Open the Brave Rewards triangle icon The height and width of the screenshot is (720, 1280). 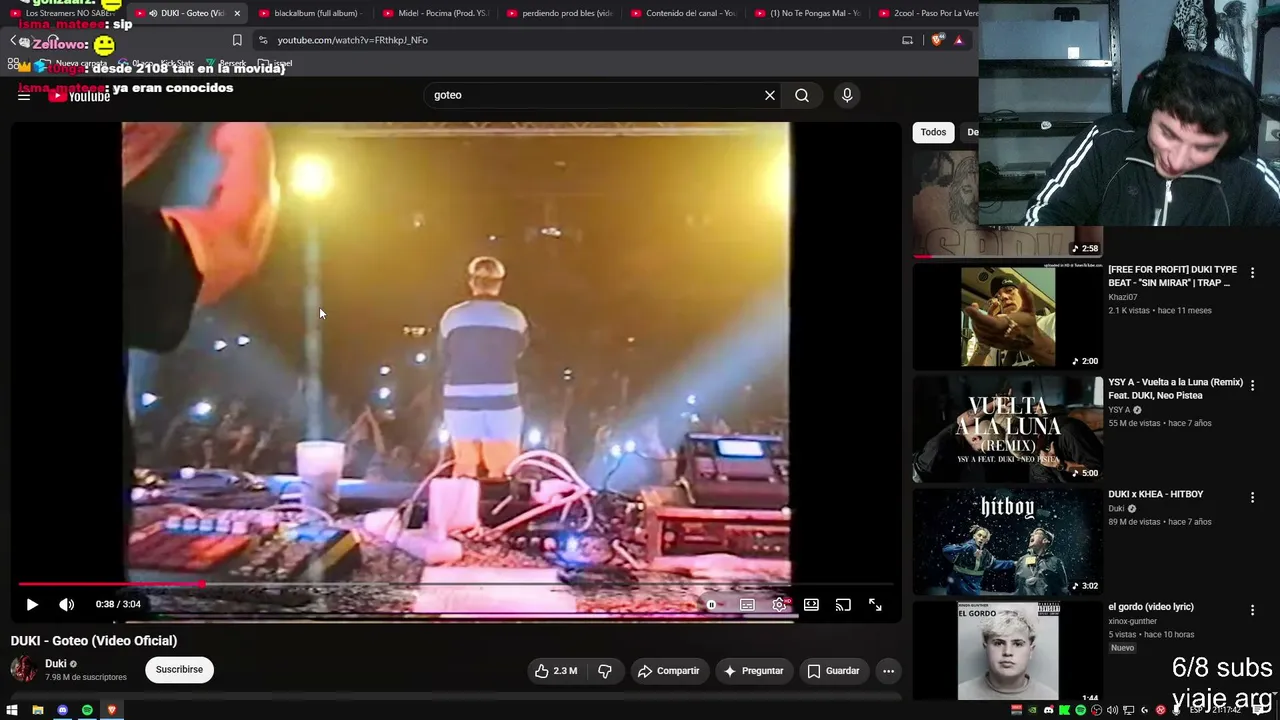pyautogui.click(x=958, y=40)
